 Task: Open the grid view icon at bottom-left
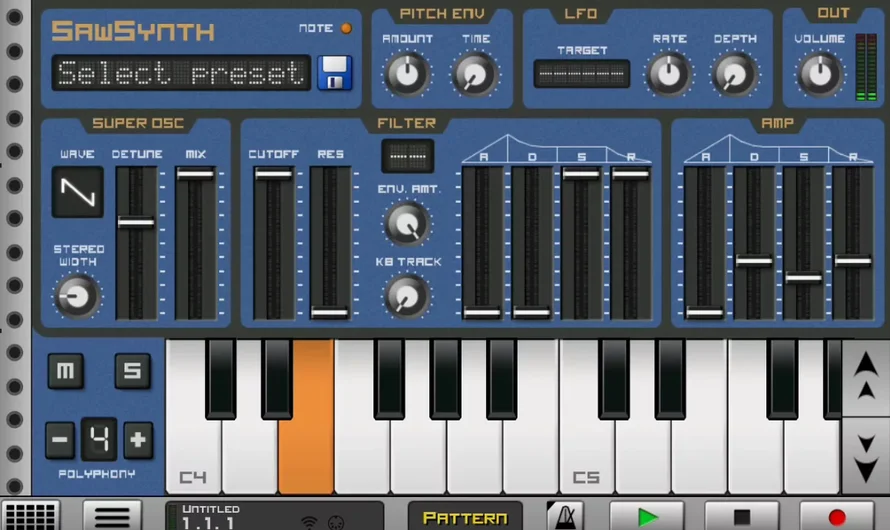(30, 516)
